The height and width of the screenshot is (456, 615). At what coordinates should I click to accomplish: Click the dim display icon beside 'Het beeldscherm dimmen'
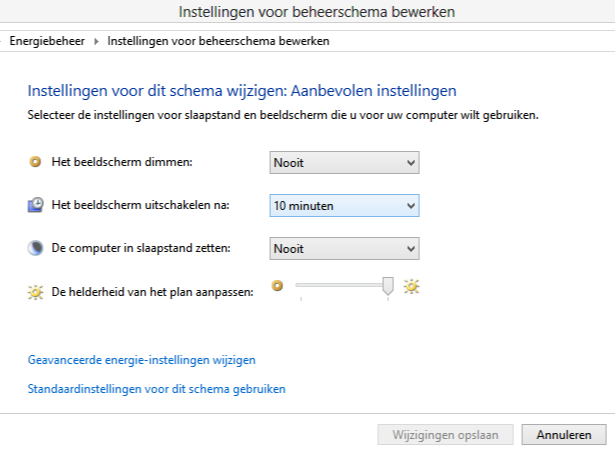(x=35, y=162)
